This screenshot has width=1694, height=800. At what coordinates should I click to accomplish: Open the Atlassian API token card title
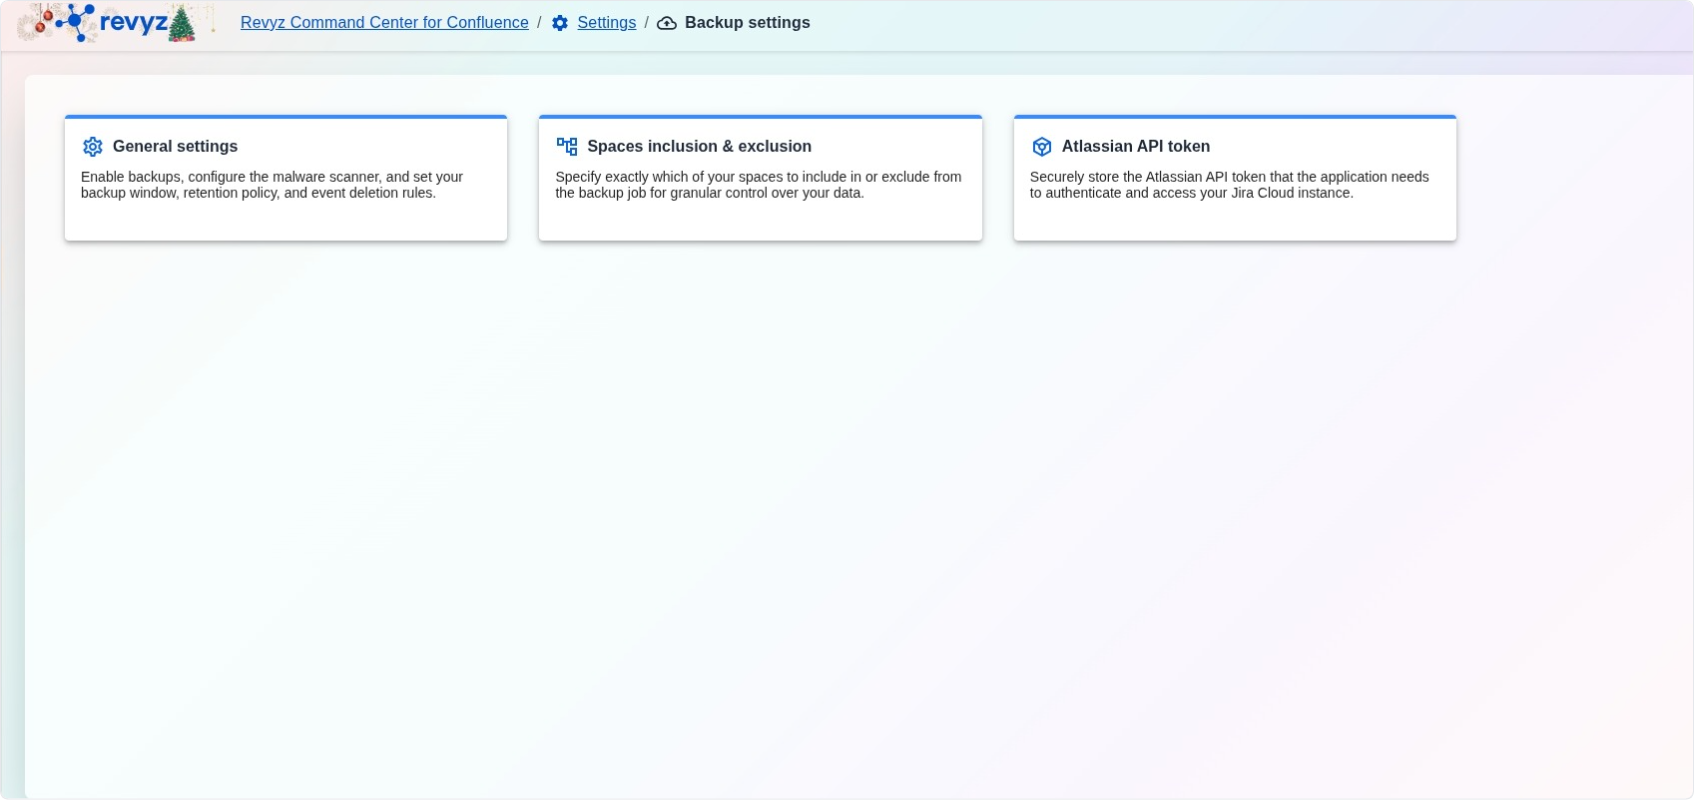pos(1135,146)
